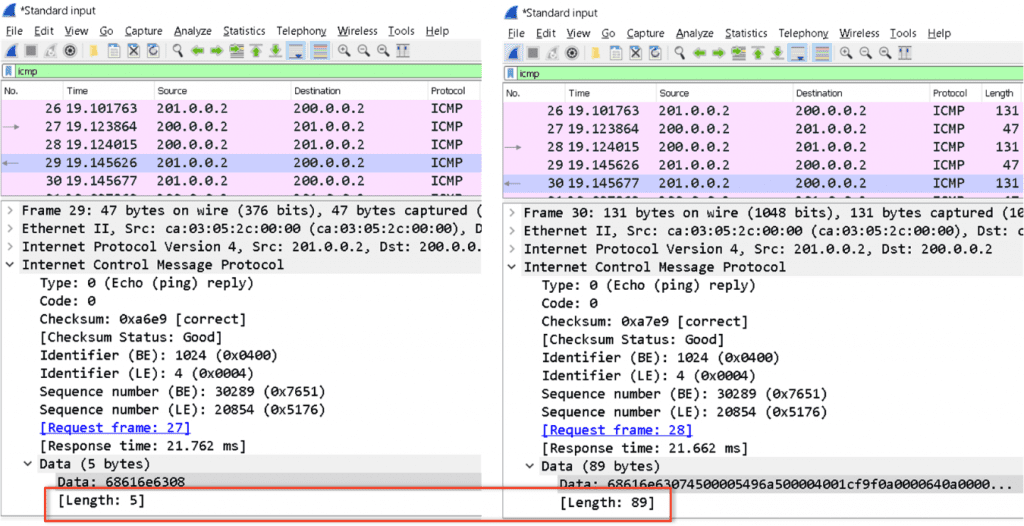
Task: Toggle packet colorization in left window
Action: tap(319, 50)
